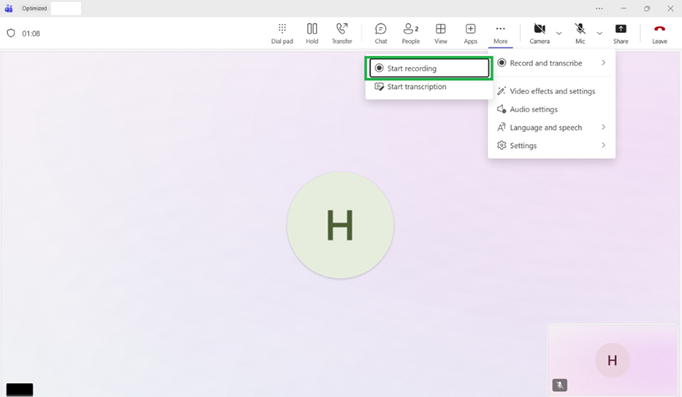Expand the Camera options dropdown arrow
682x397 pixels.
(x=559, y=33)
